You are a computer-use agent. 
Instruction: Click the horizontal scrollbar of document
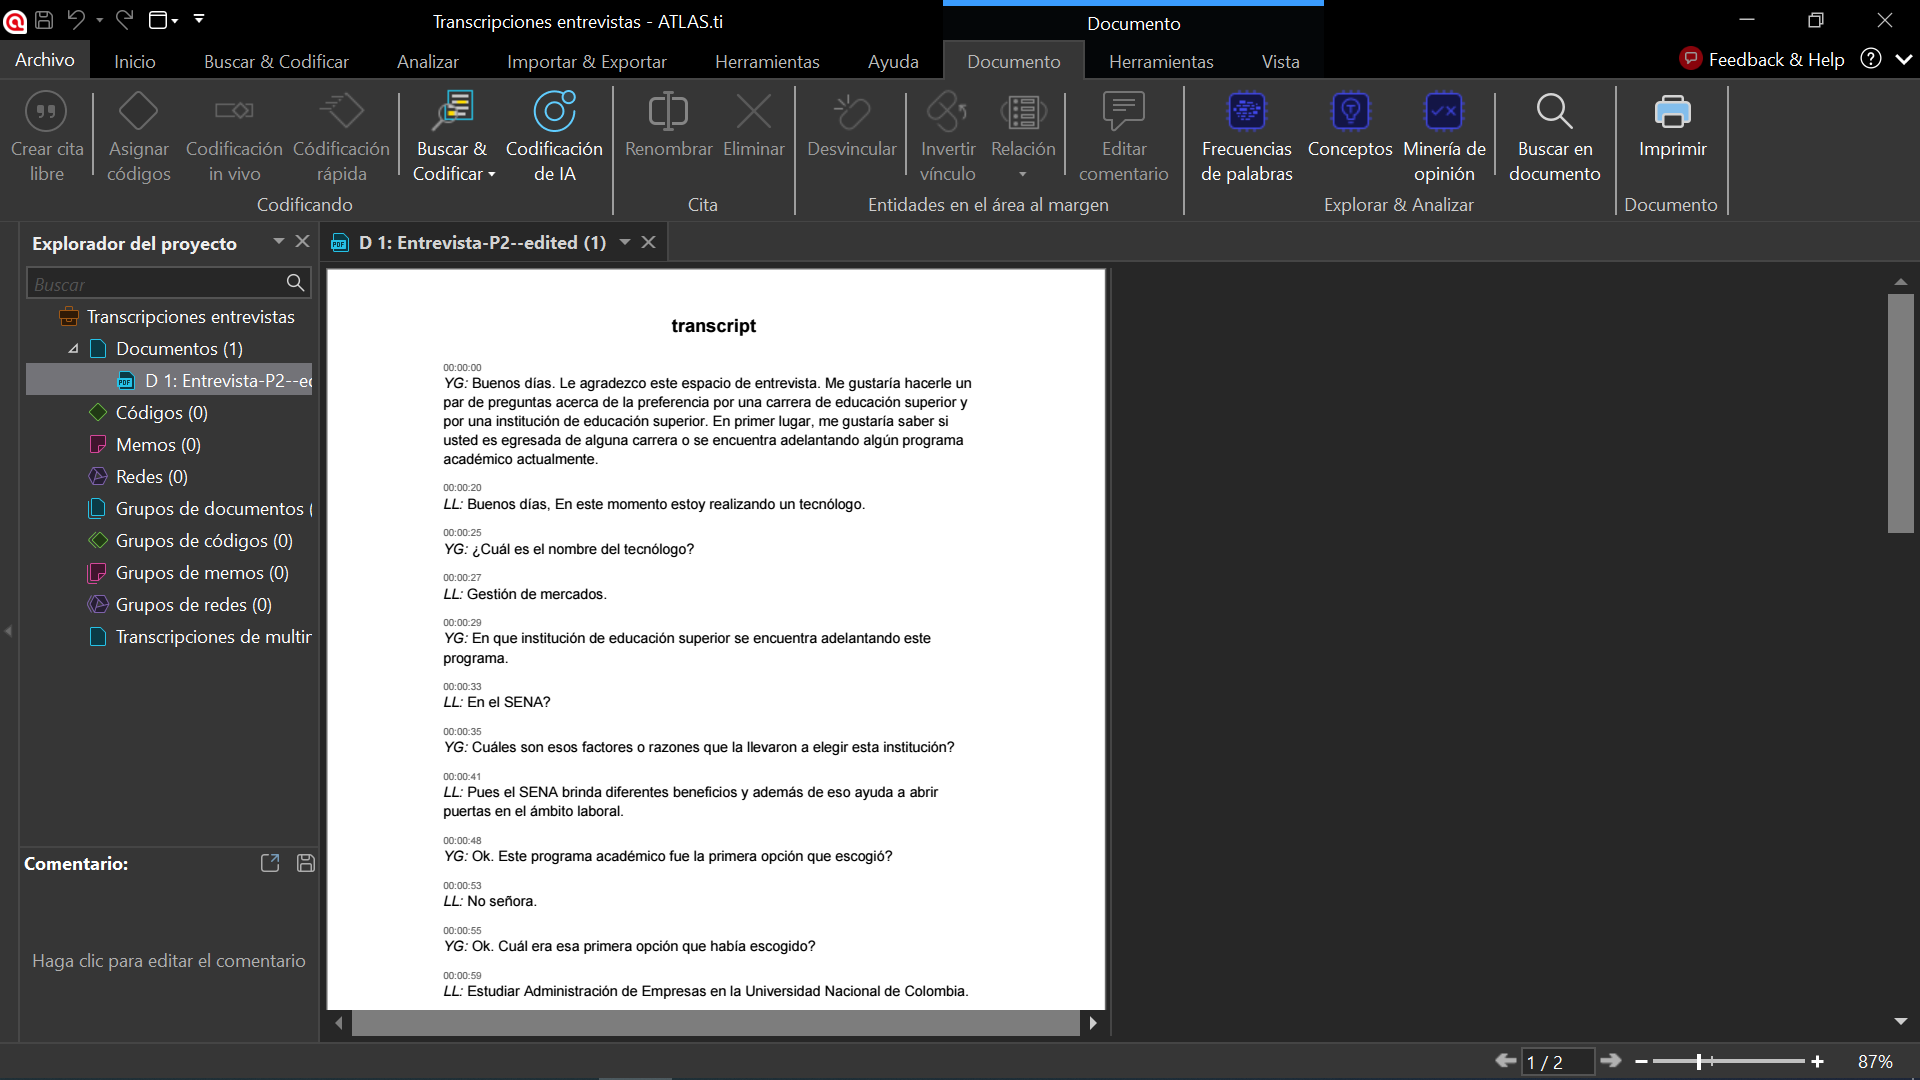pos(716,1023)
